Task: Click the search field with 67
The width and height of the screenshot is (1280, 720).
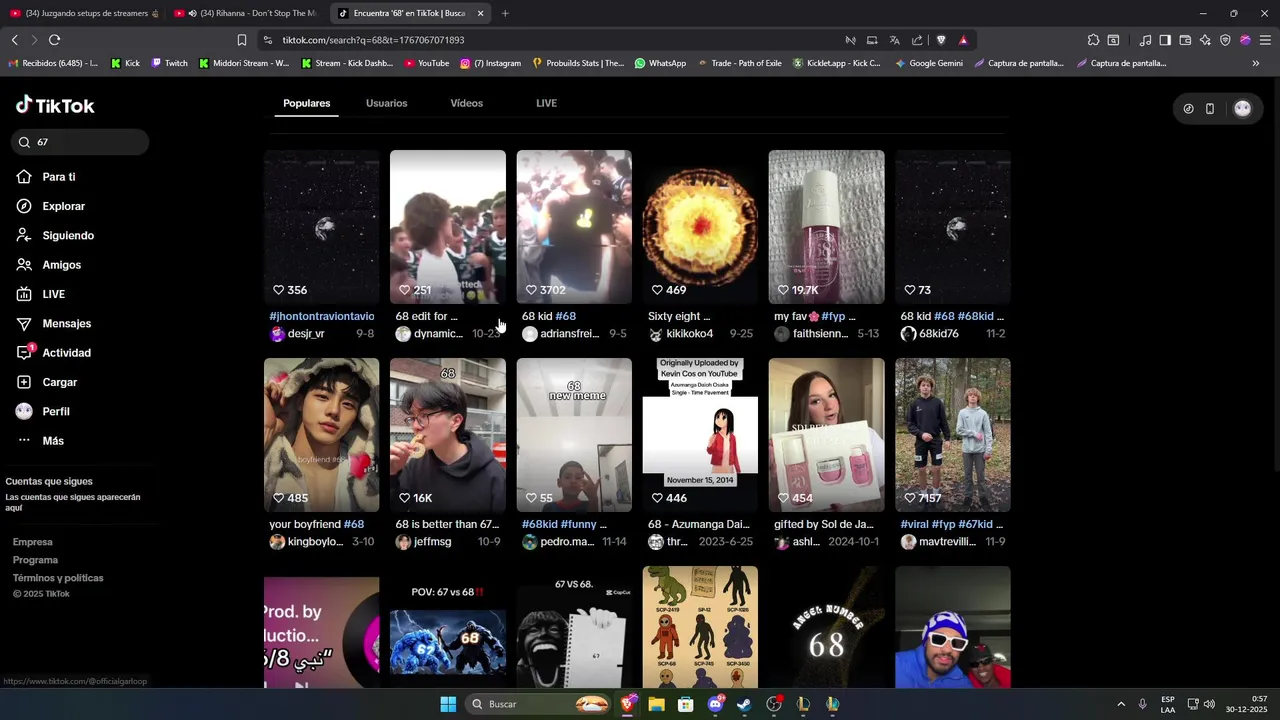Action: click(x=80, y=142)
